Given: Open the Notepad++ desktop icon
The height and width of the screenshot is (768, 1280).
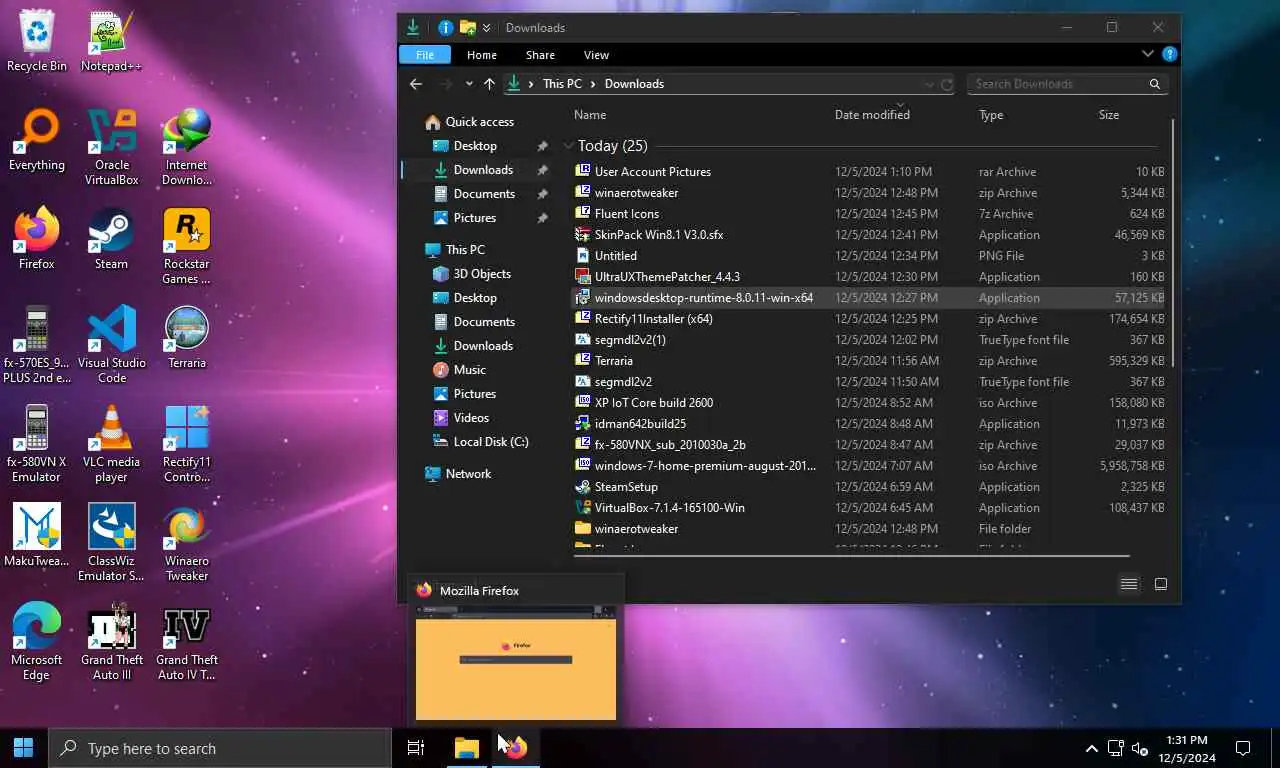Looking at the screenshot, I should (x=111, y=42).
